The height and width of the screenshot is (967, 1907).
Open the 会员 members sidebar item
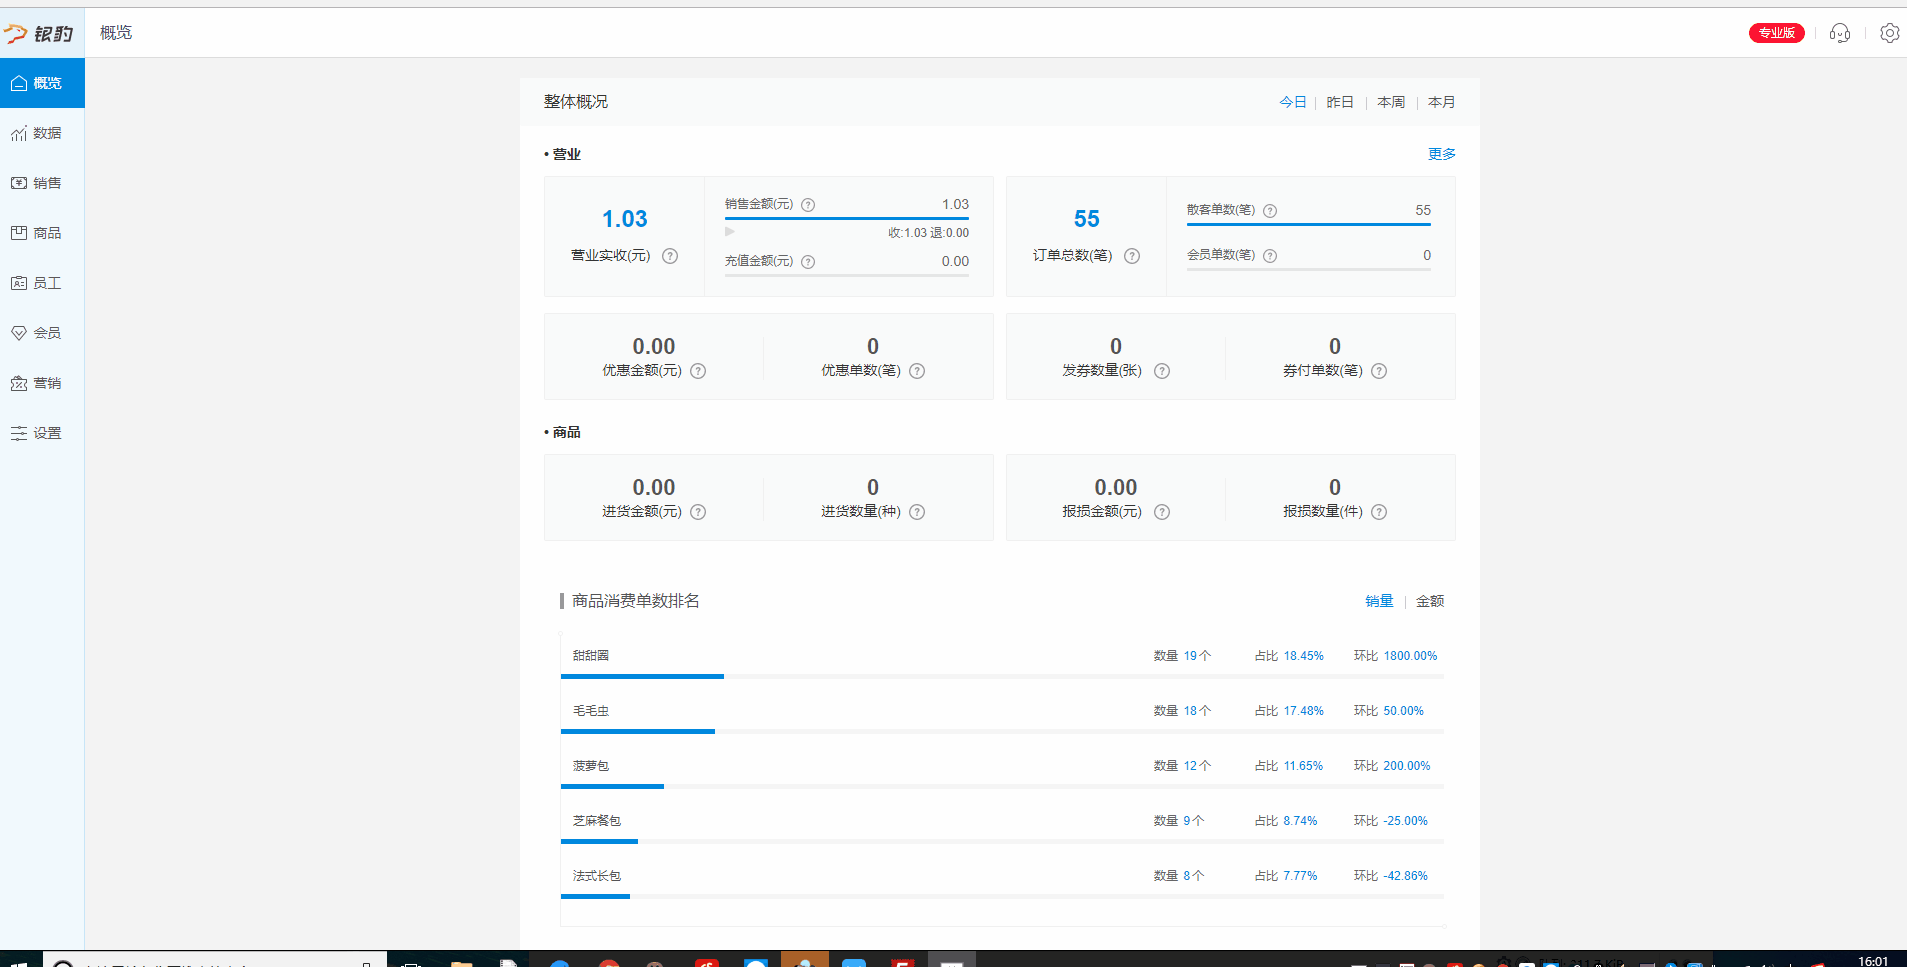tap(42, 333)
